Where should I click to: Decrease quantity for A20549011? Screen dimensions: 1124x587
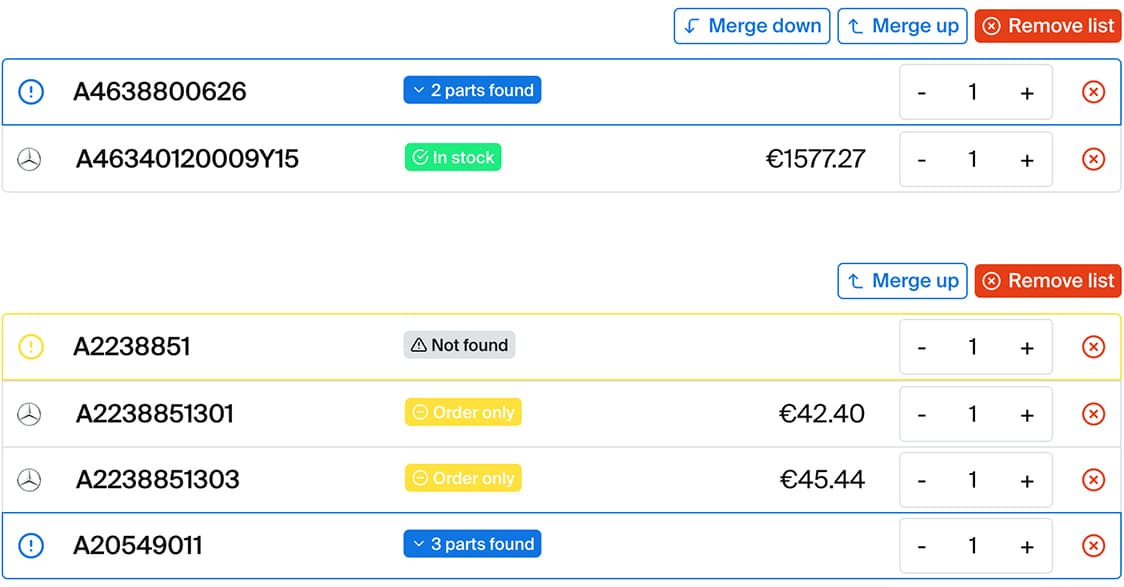point(922,546)
